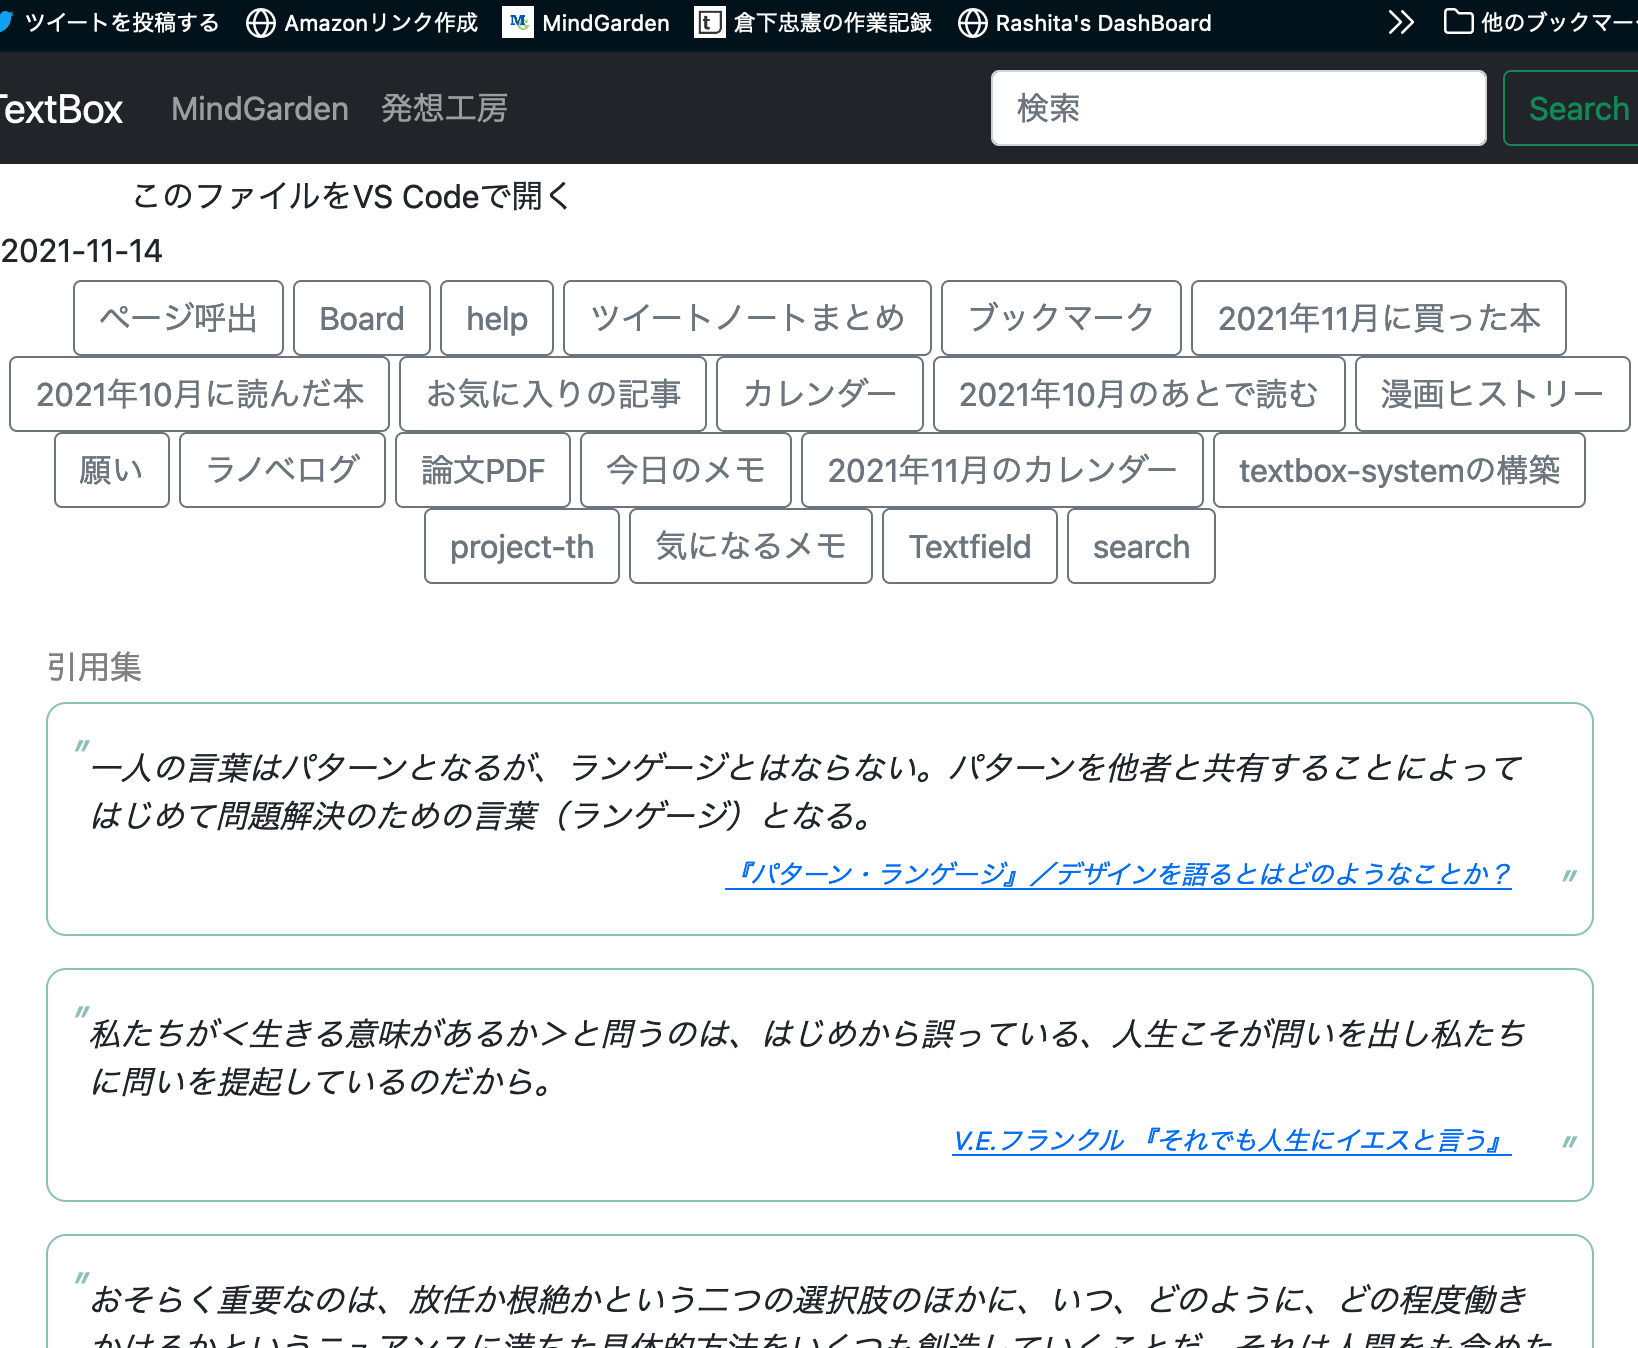Click the 倉下忠憲の作業記録 bookmark icon

(710, 22)
